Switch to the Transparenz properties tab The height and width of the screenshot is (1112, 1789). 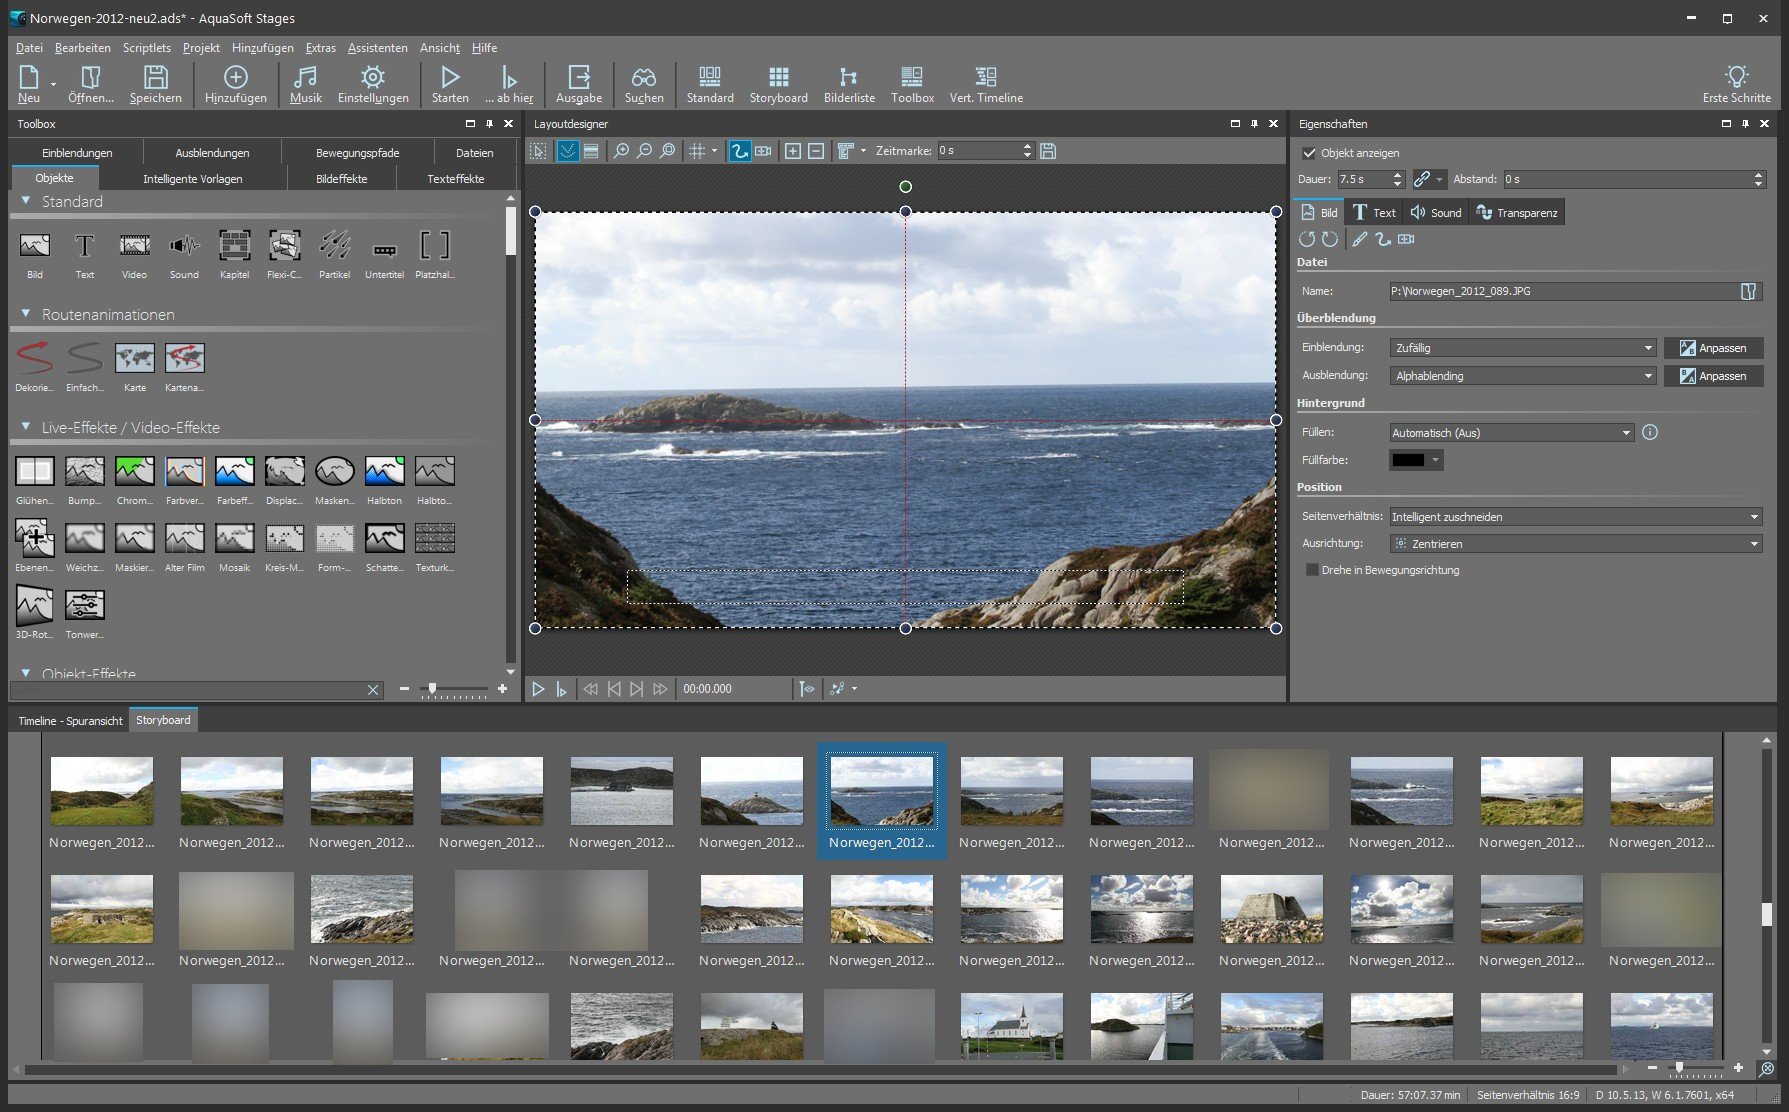(1516, 213)
